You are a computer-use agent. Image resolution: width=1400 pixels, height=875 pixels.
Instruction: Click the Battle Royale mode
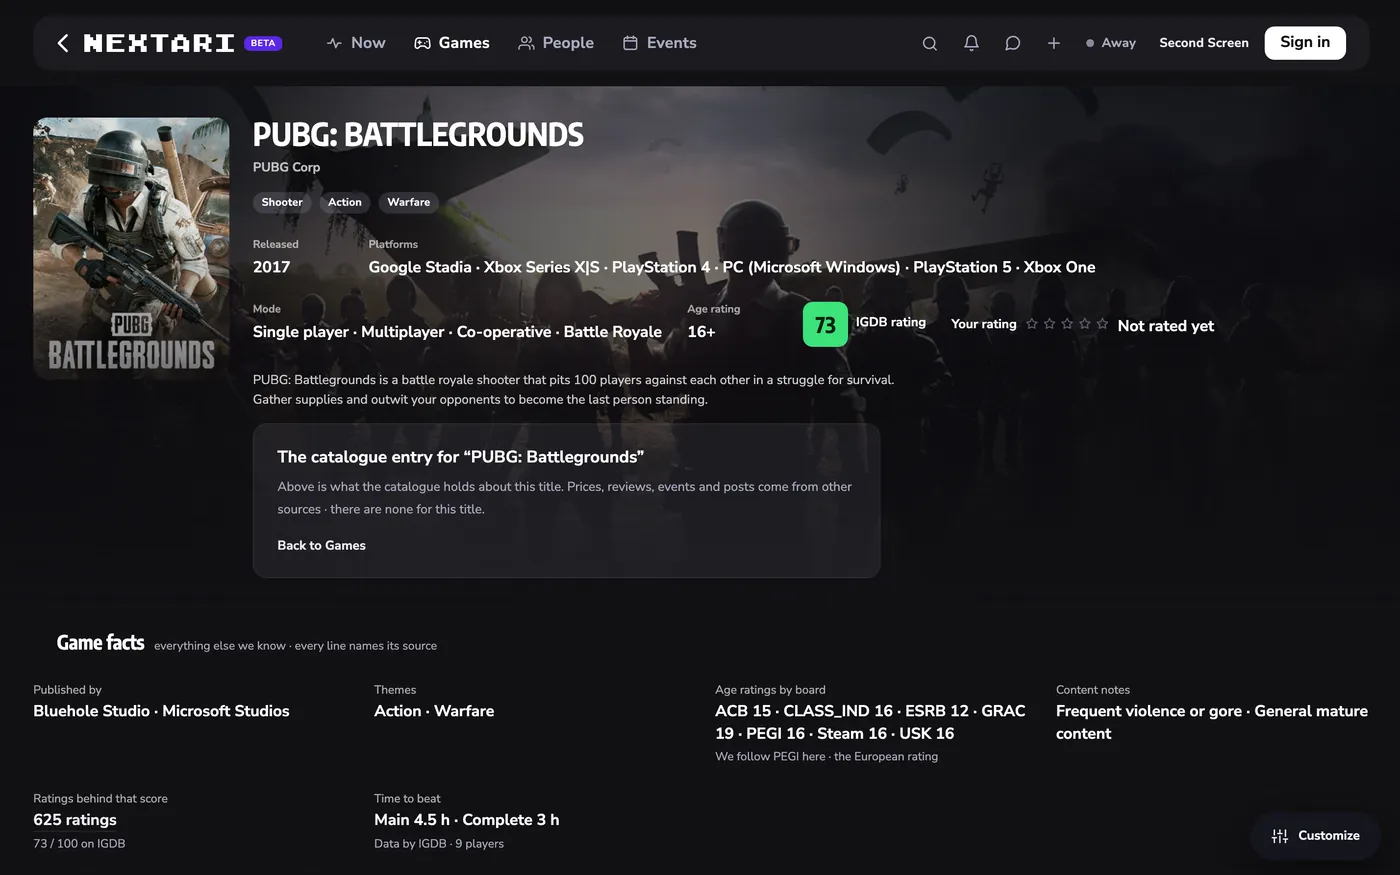point(613,332)
